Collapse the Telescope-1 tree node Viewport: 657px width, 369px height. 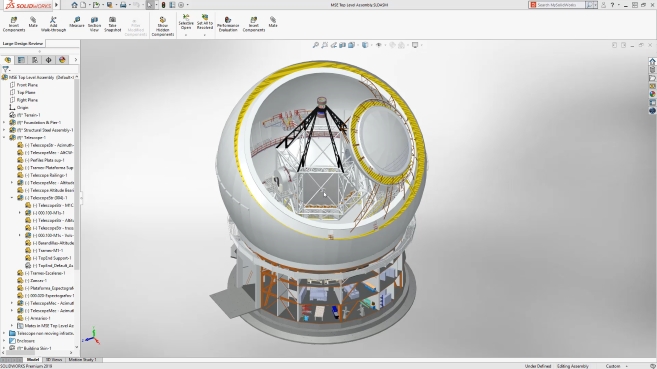click(4, 138)
